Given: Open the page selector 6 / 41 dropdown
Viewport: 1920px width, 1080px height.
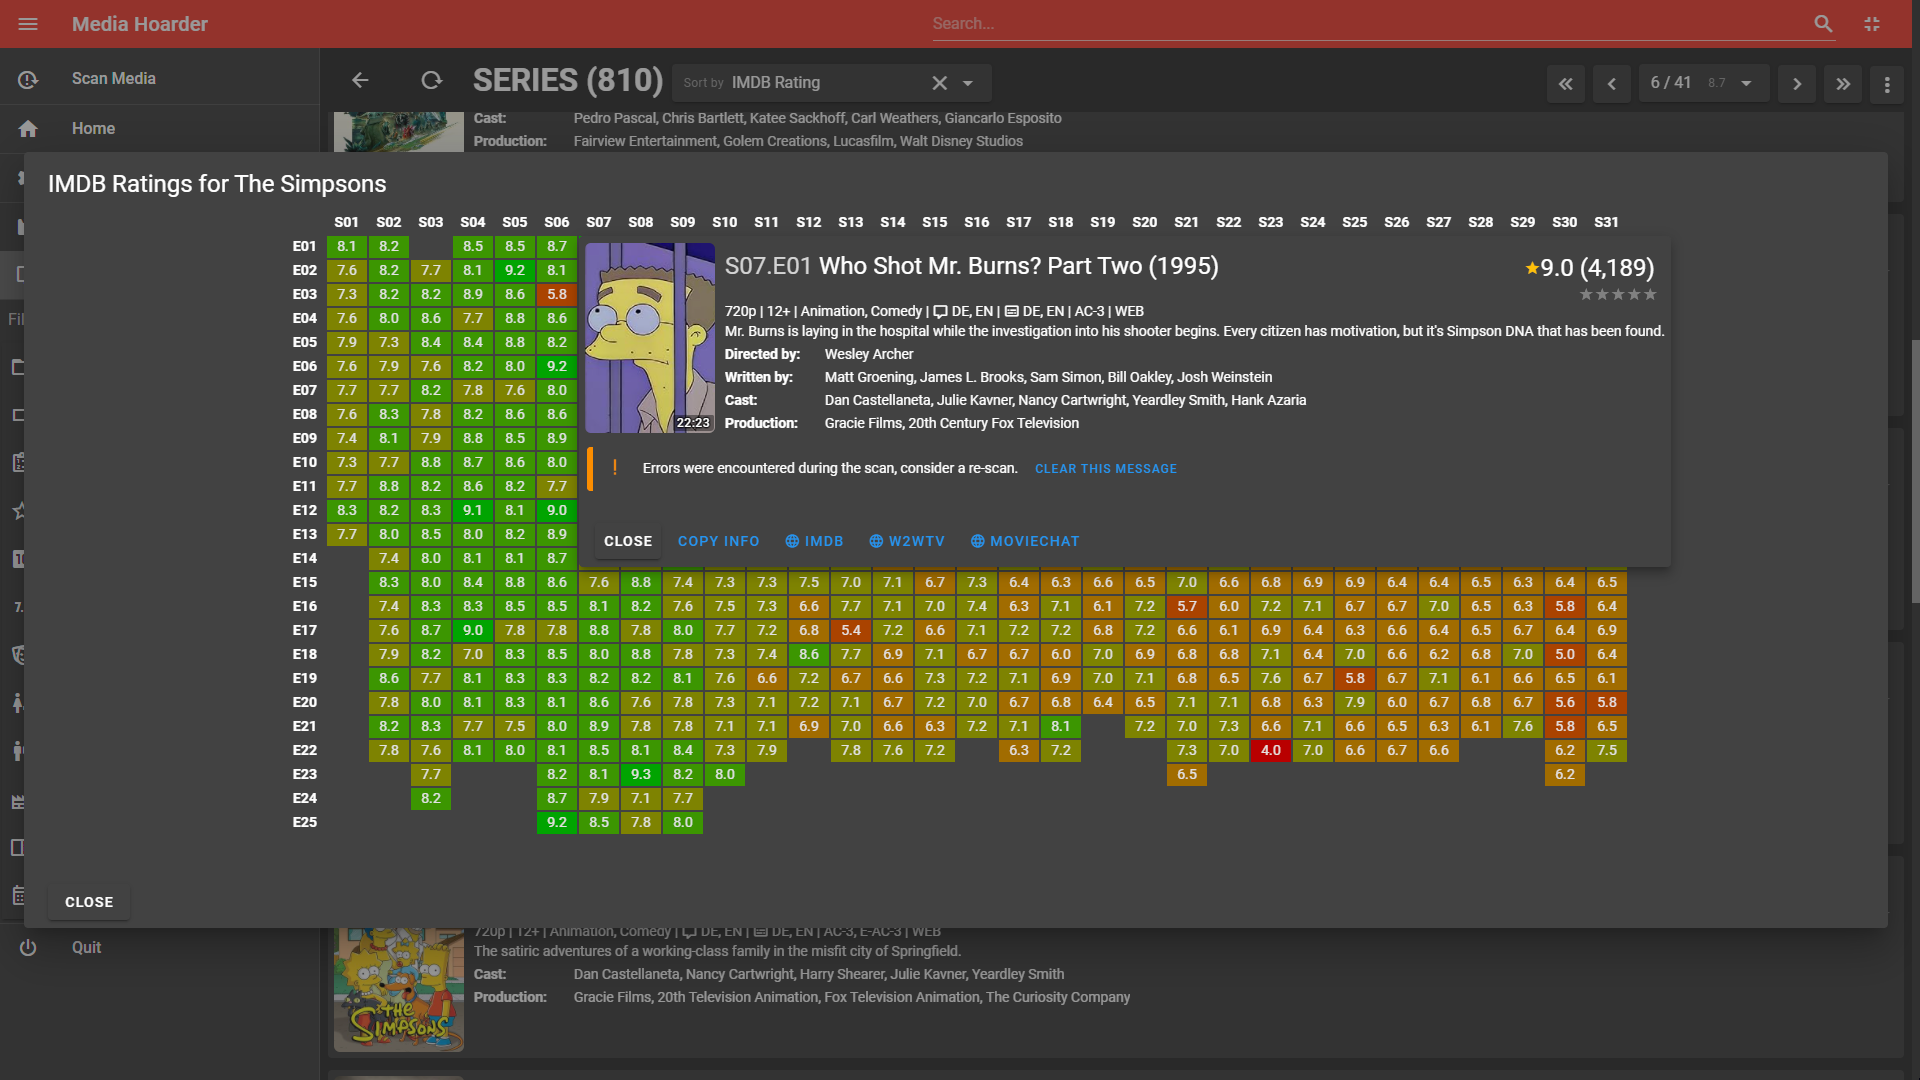Looking at the screenshot, I should (1703, 83).
